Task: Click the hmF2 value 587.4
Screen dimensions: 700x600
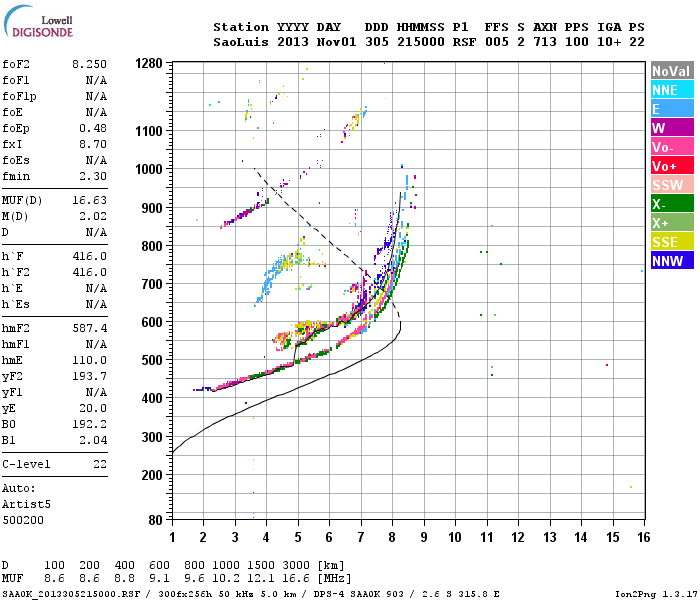Action: 89,329
